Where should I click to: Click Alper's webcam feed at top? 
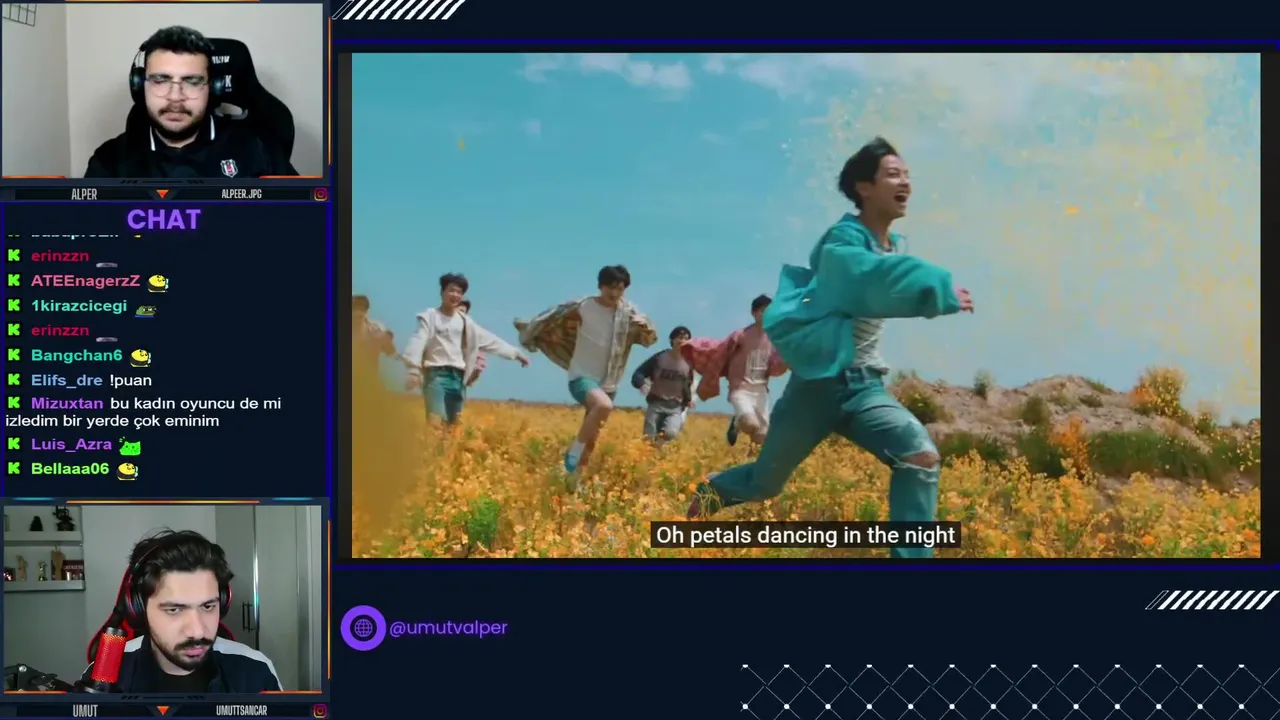tap(162, 90)
